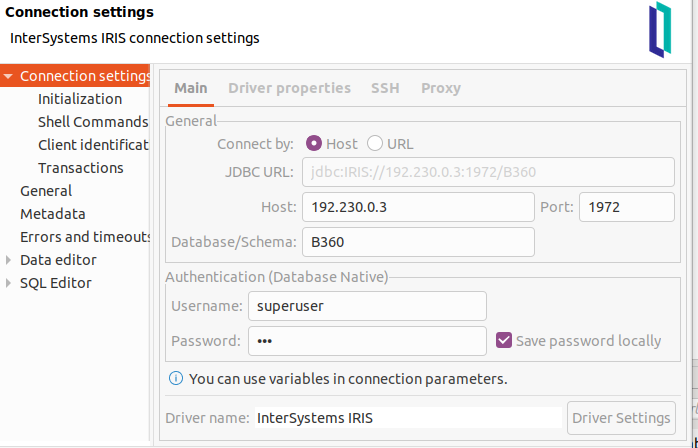The height and width of the screenshot is (448, 698).
Task: Click the Username field containing superuser
Action: pos(367,306)
